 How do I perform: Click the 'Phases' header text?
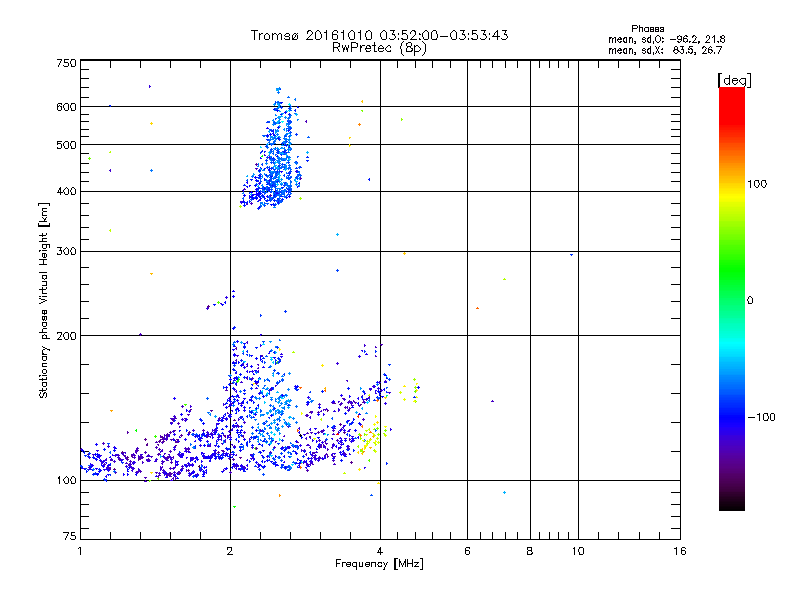(647, 29)
